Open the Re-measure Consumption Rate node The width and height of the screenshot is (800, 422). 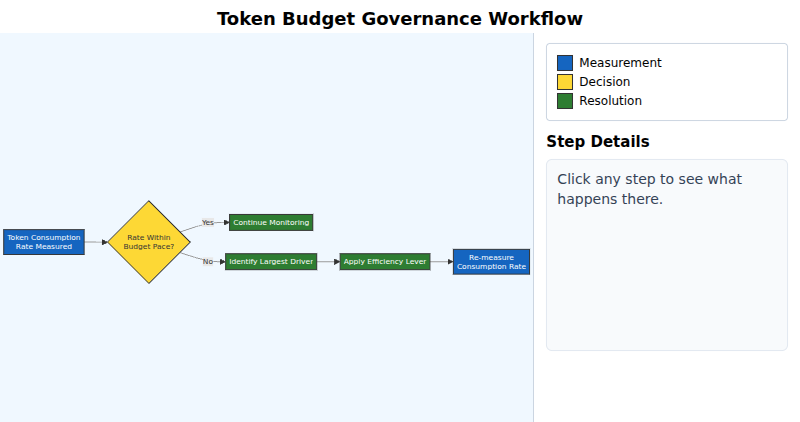tap(491, 262)
